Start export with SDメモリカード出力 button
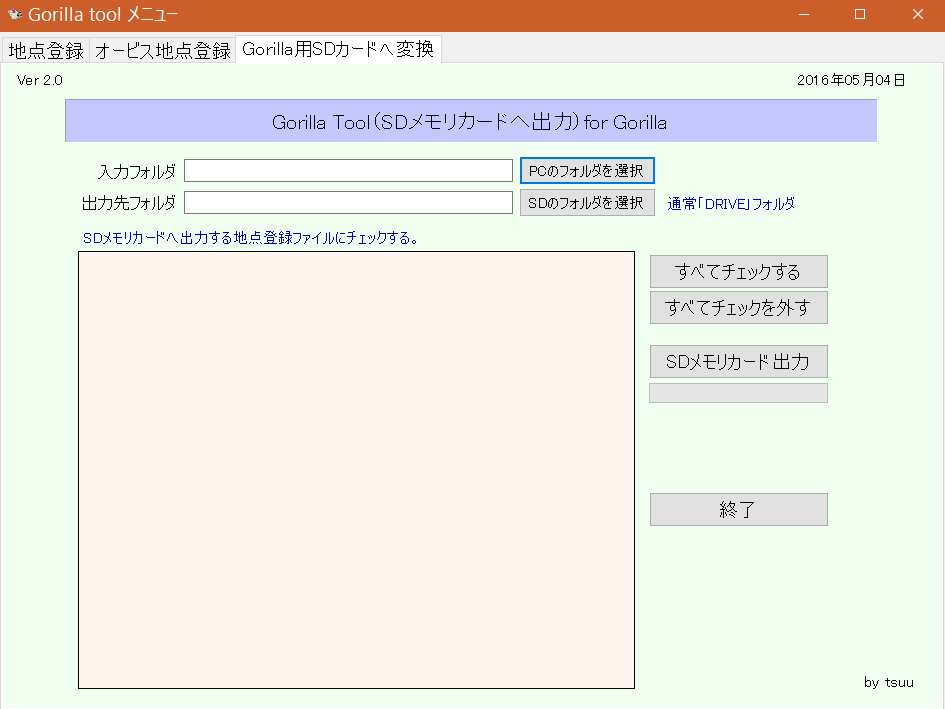Screen dimensions: 945x709 pyautogui.click(x=738, y=362)
